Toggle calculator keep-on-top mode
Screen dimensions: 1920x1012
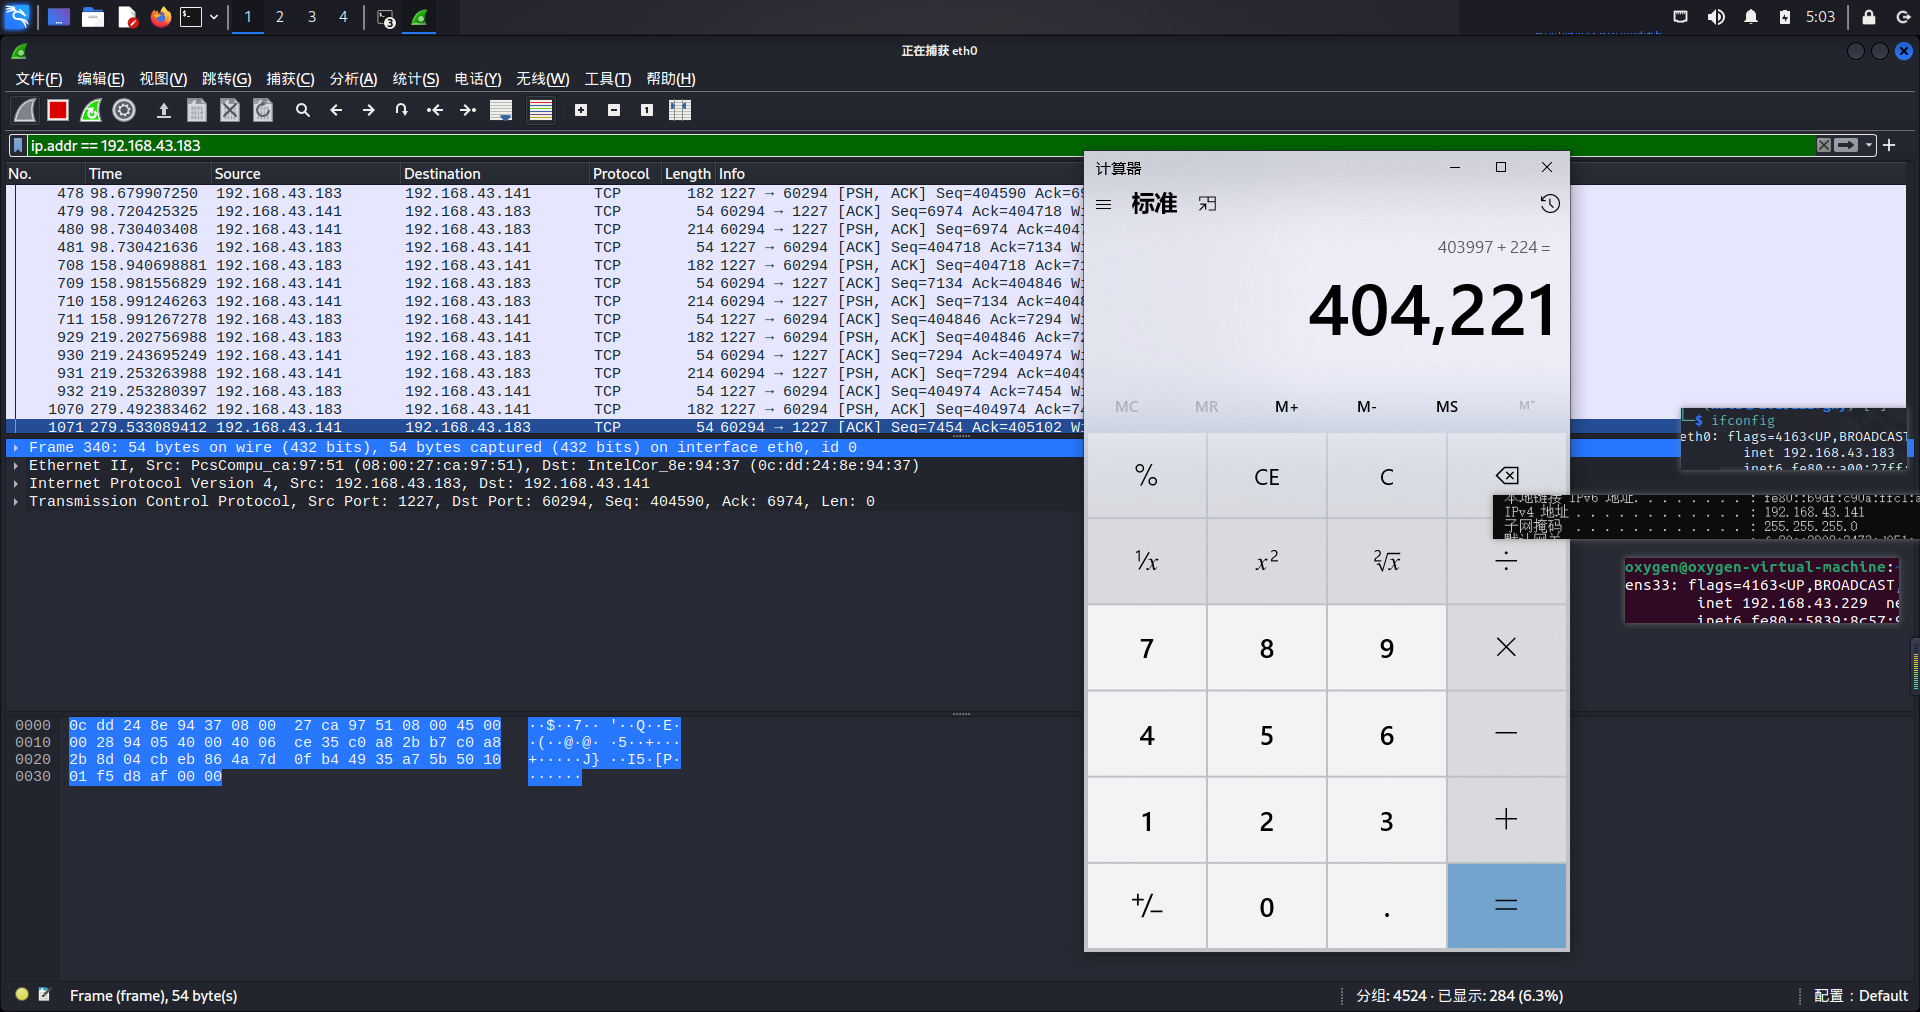pos(1208,204)
